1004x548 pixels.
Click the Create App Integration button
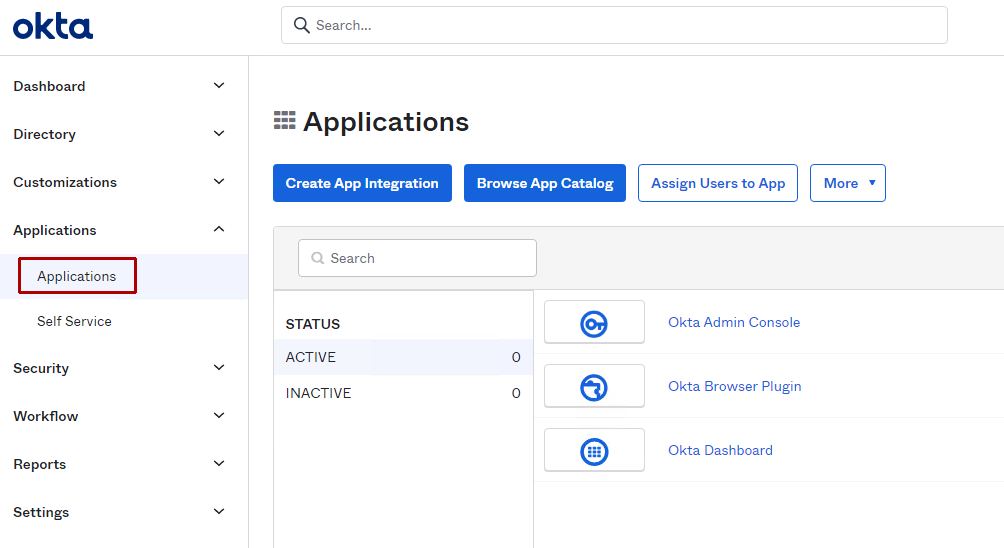(362, 183)
